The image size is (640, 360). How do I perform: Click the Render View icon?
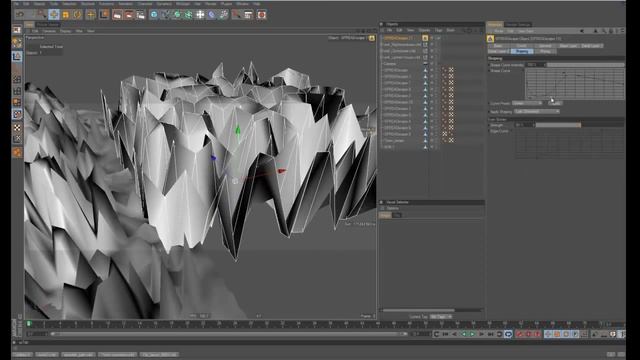117,15
